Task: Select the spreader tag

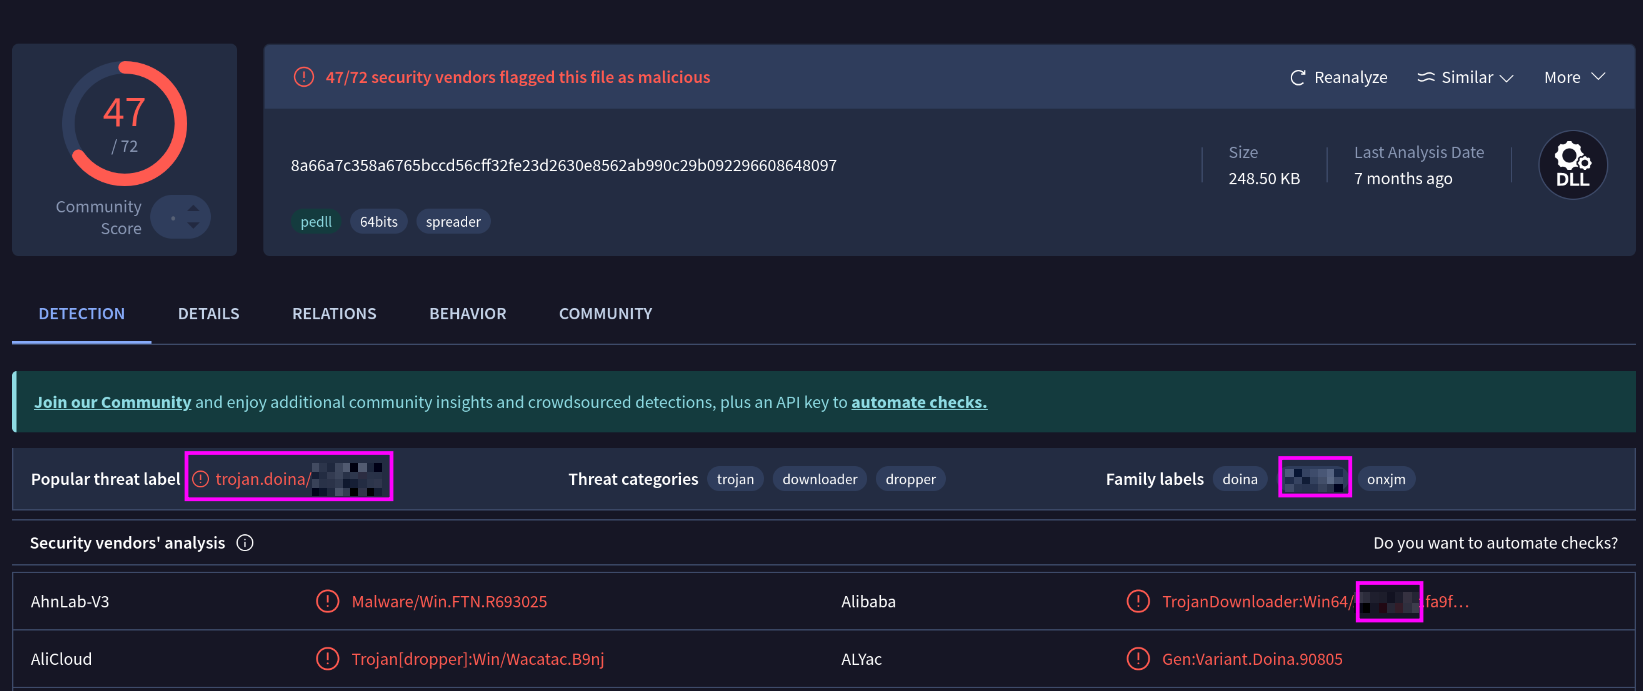Action: point(453,222)
